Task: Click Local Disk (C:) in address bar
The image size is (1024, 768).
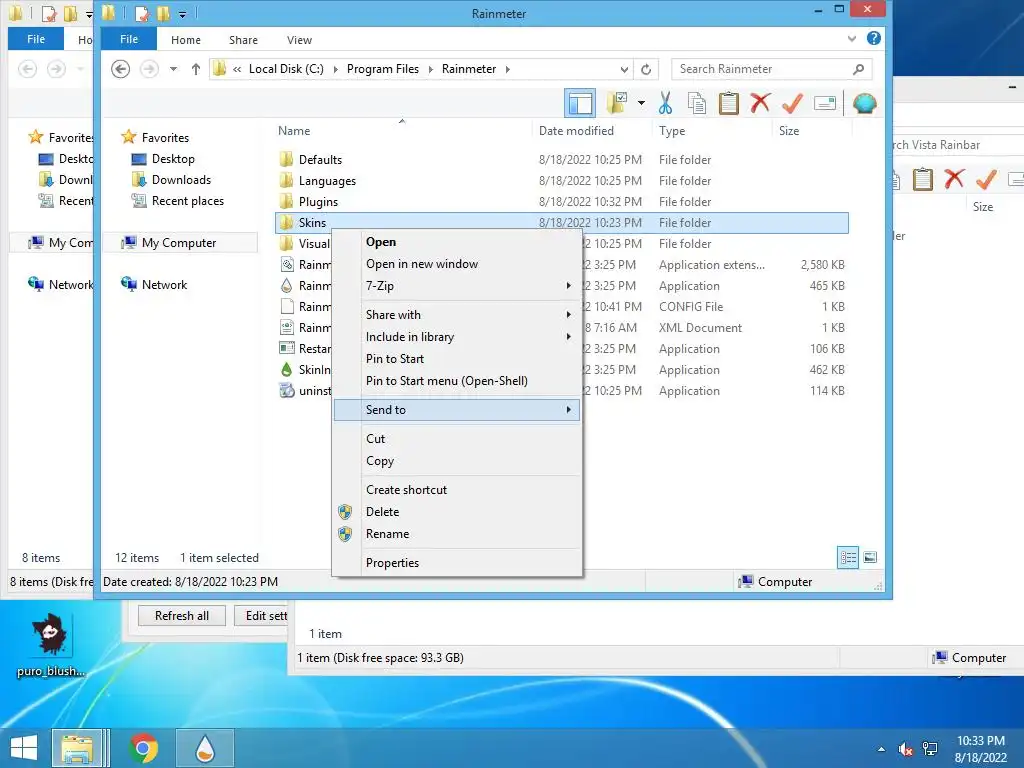Action: (286, 69)
